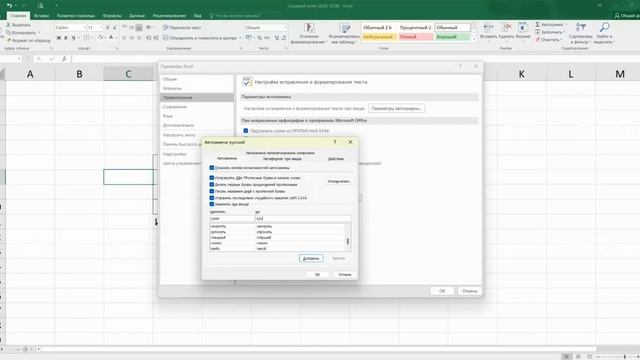Toggle correct accidental CAPS LOCK checkbox
The width and height of the screenshot is (640, 360).
click(x=212, y=198)
